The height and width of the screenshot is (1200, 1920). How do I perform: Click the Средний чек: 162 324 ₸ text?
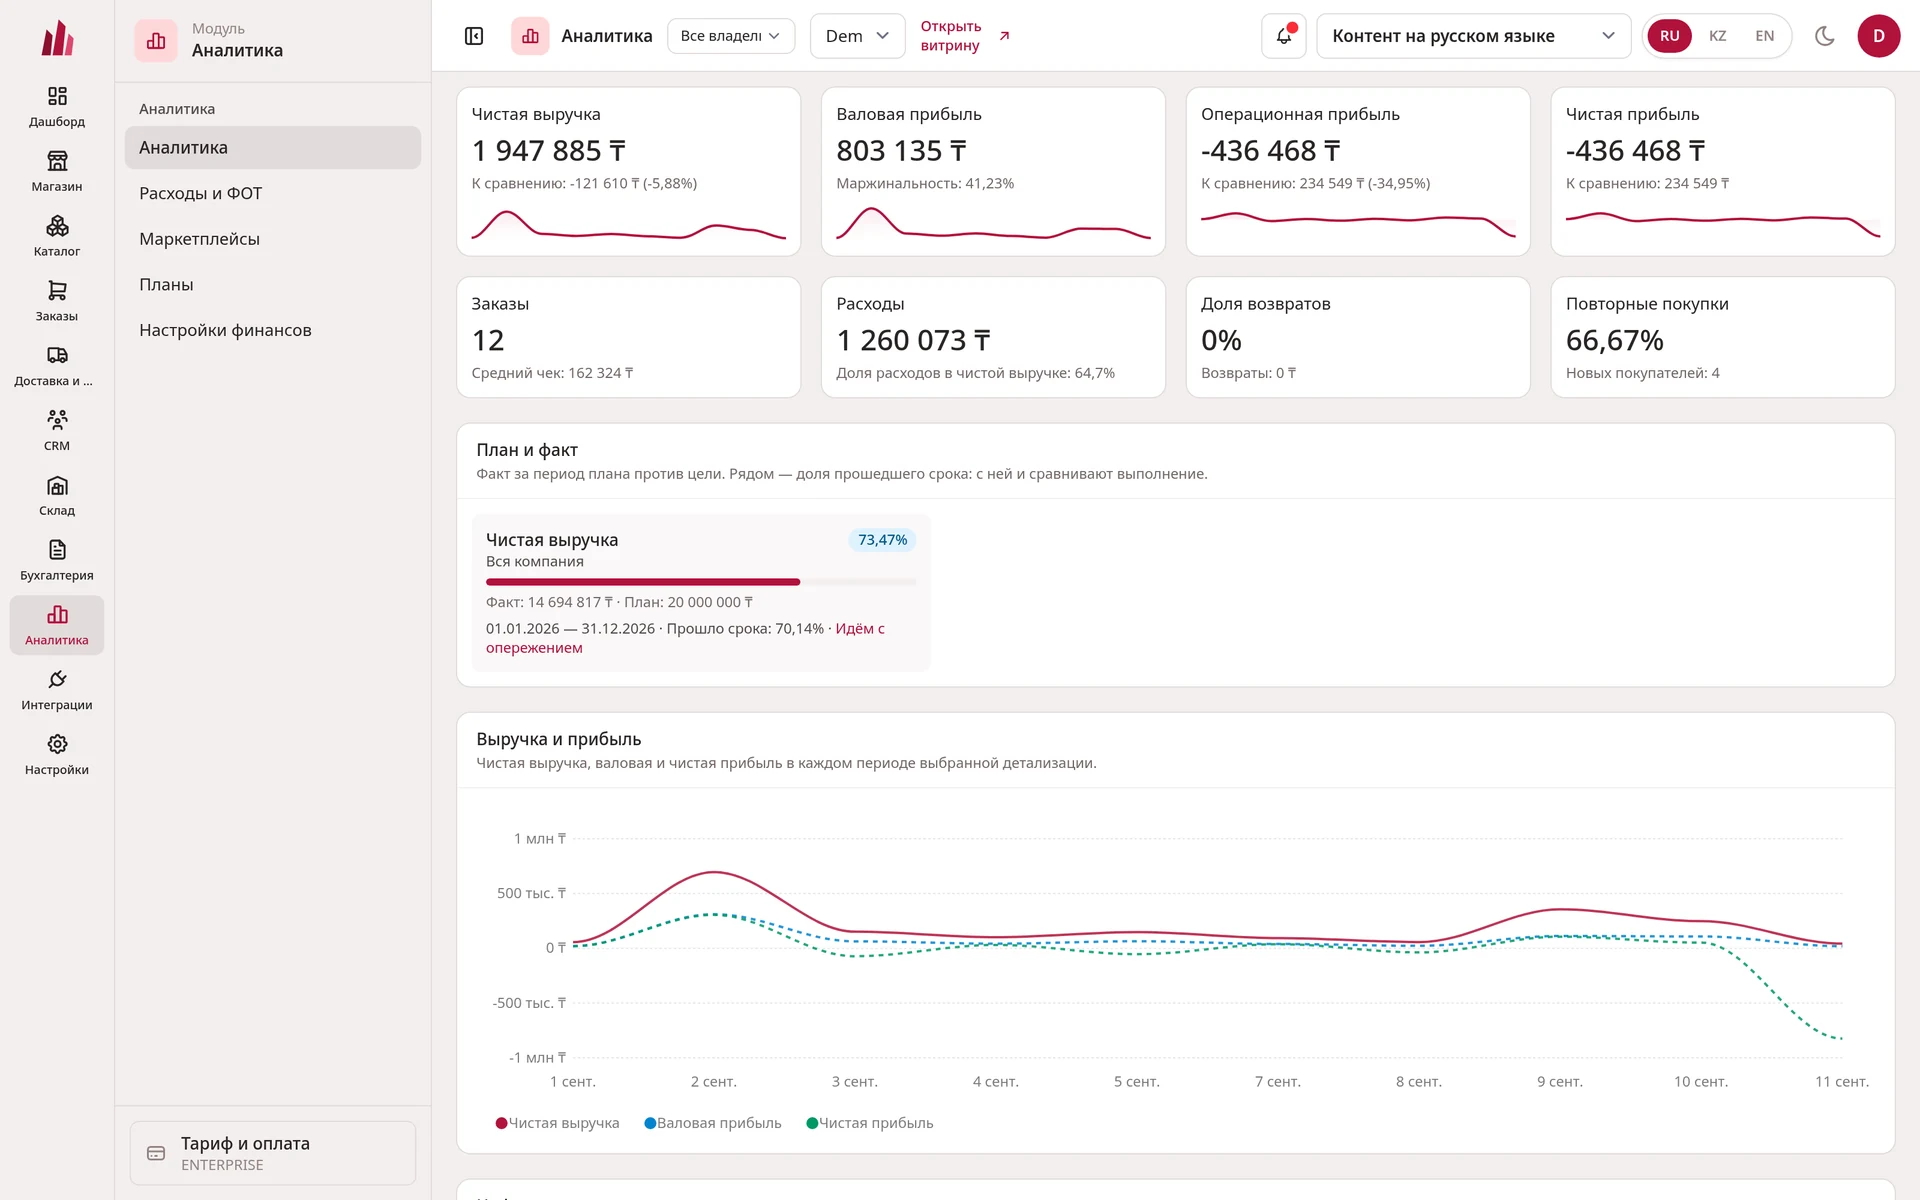[552, 373]
